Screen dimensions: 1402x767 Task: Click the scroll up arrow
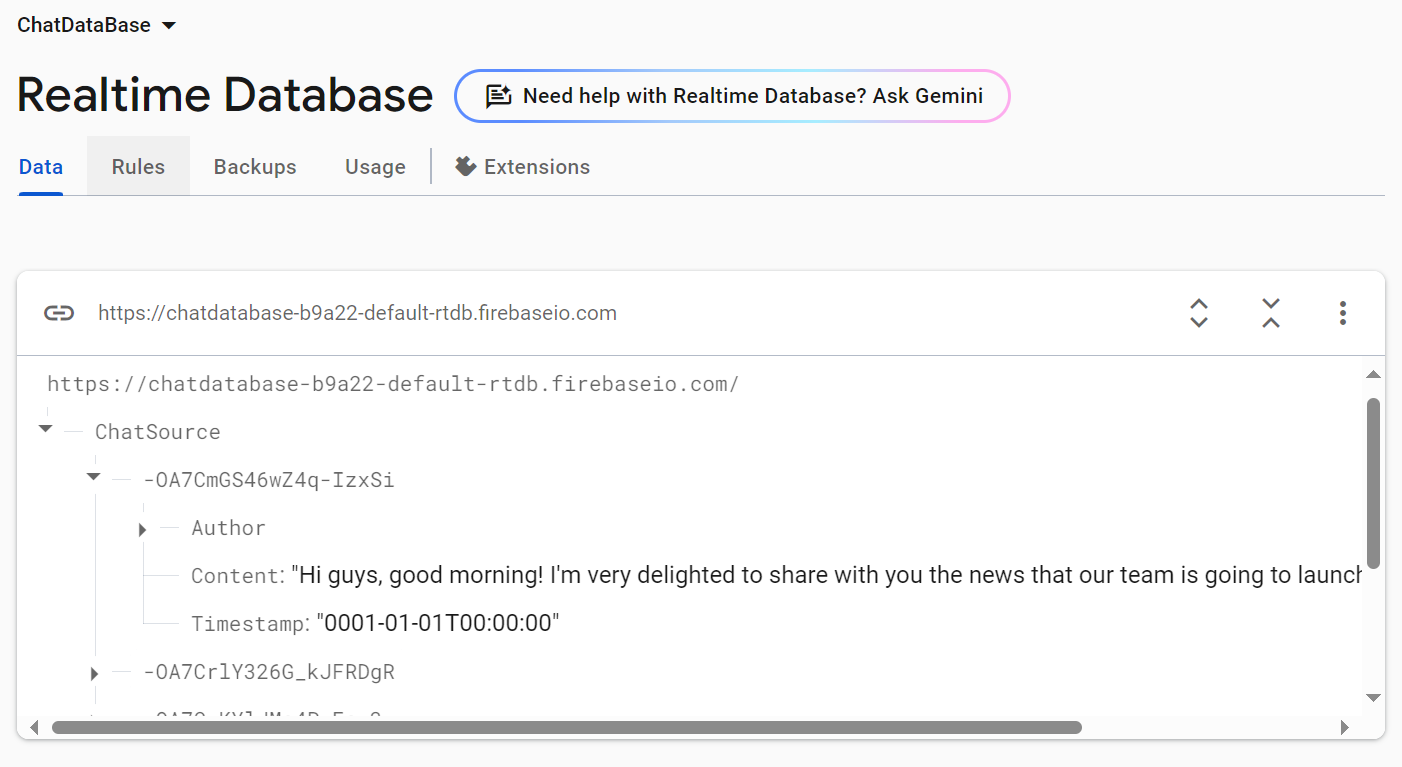click(1373, 375)
